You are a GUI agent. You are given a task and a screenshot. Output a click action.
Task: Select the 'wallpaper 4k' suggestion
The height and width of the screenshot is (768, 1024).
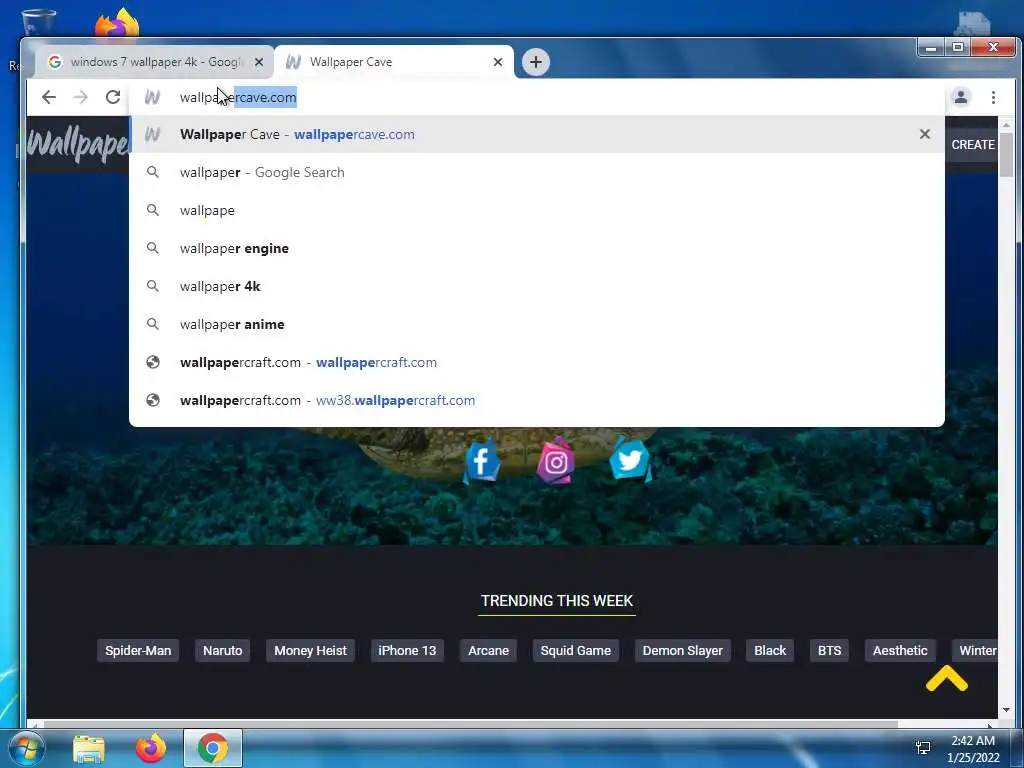pyautogui.click(x=537, y=286)
